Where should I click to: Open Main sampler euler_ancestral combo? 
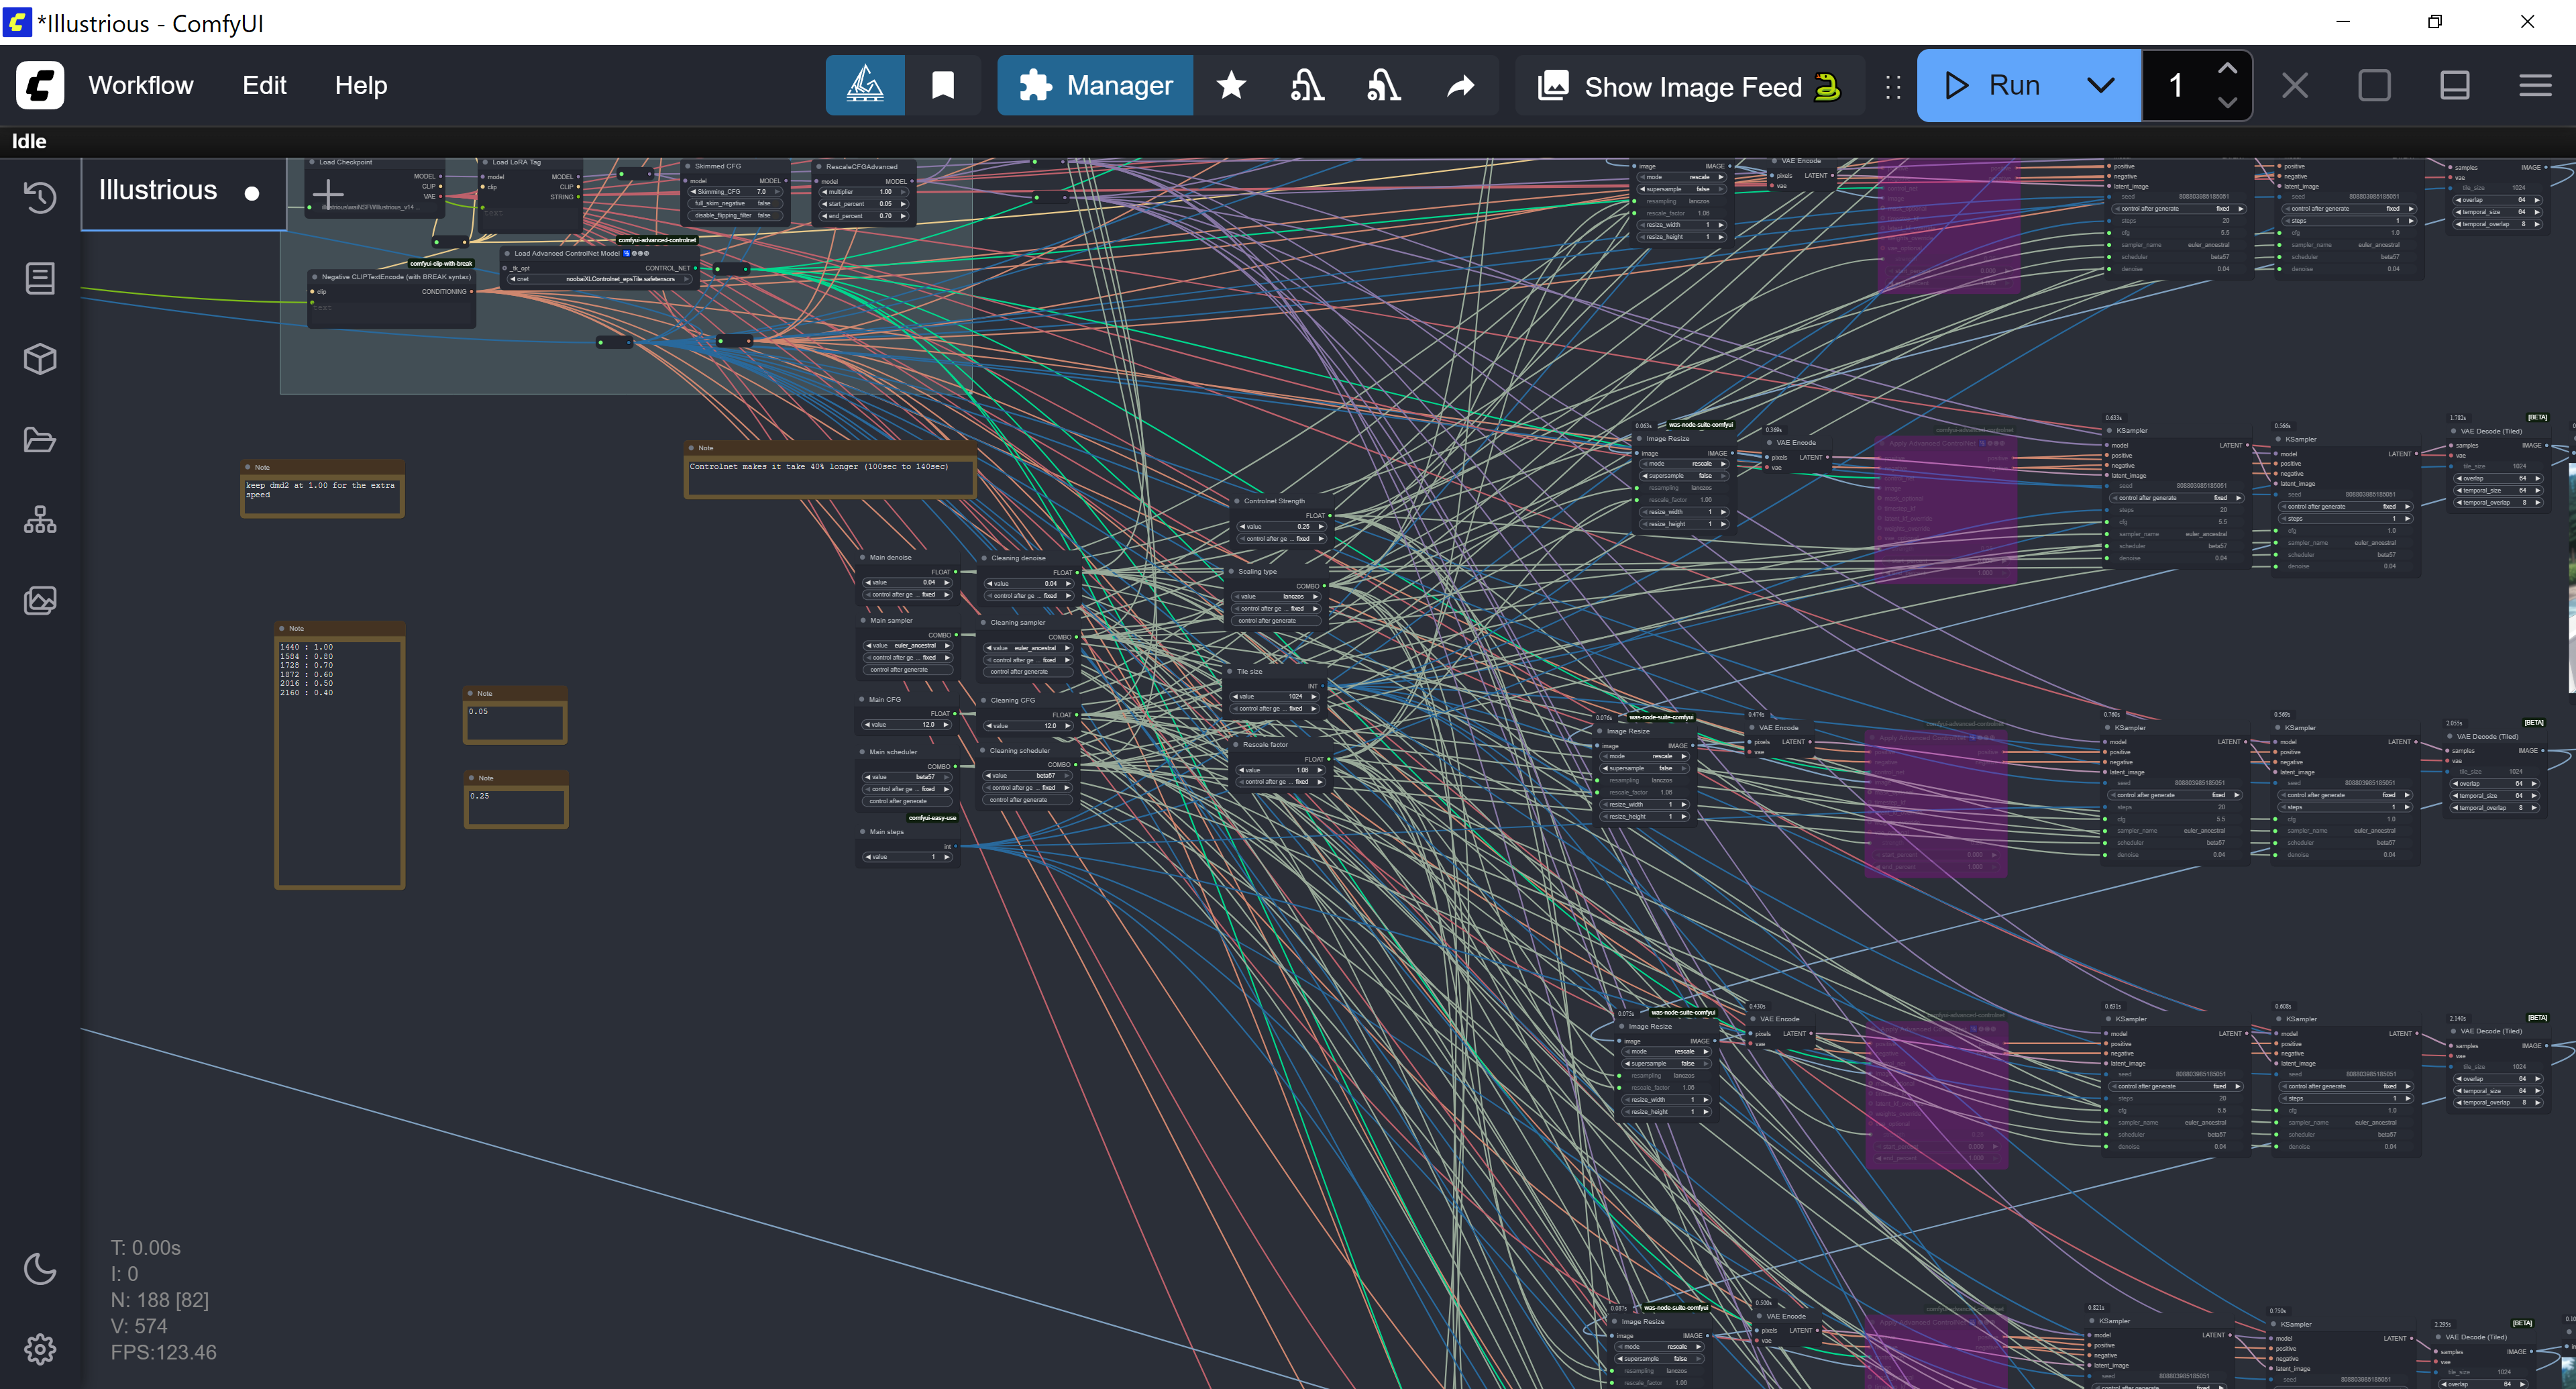pyautogui.click(x=907, y=645)
